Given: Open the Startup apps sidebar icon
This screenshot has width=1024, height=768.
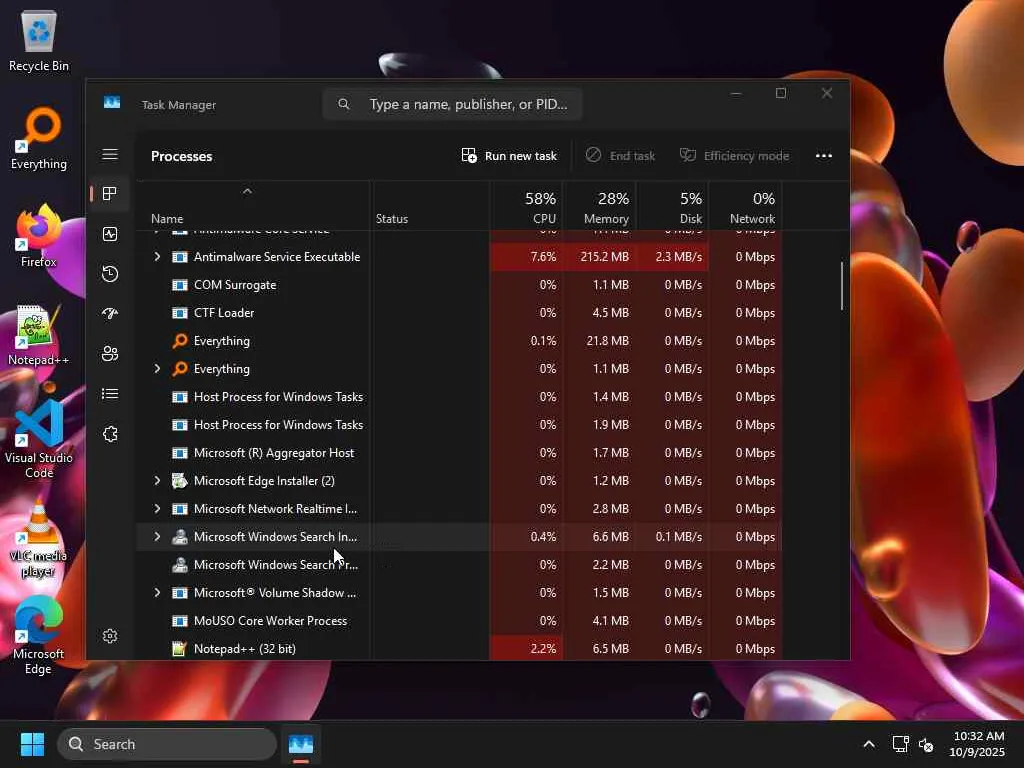Looking at the screenshot, I should point(110,313).
